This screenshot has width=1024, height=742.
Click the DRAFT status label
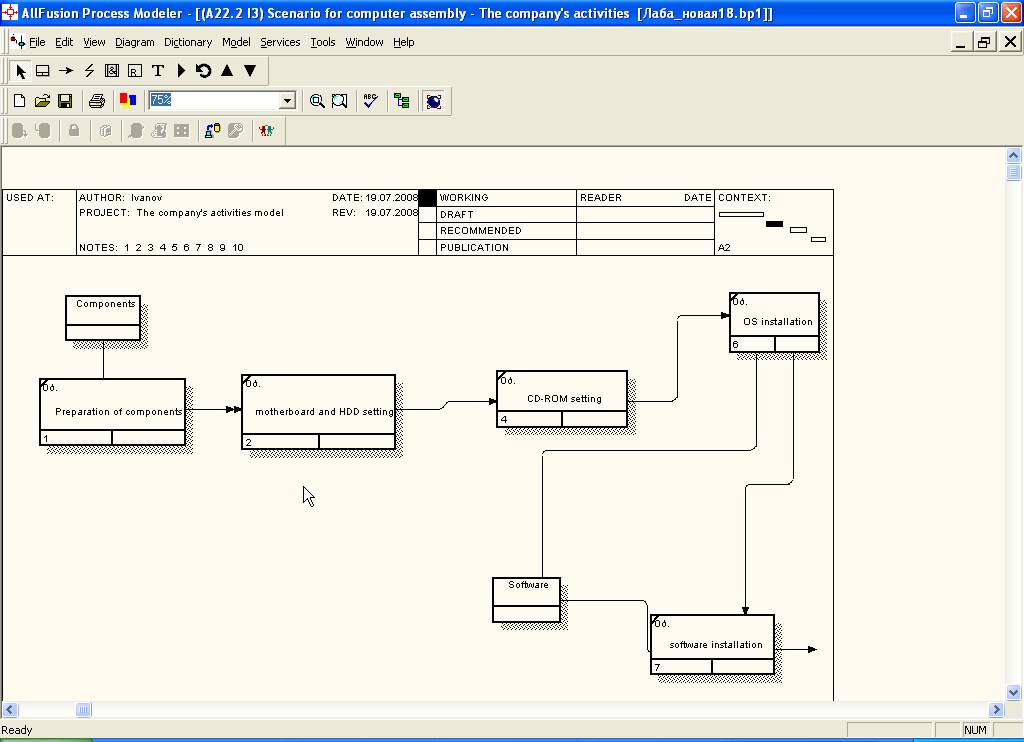point(456,214)
